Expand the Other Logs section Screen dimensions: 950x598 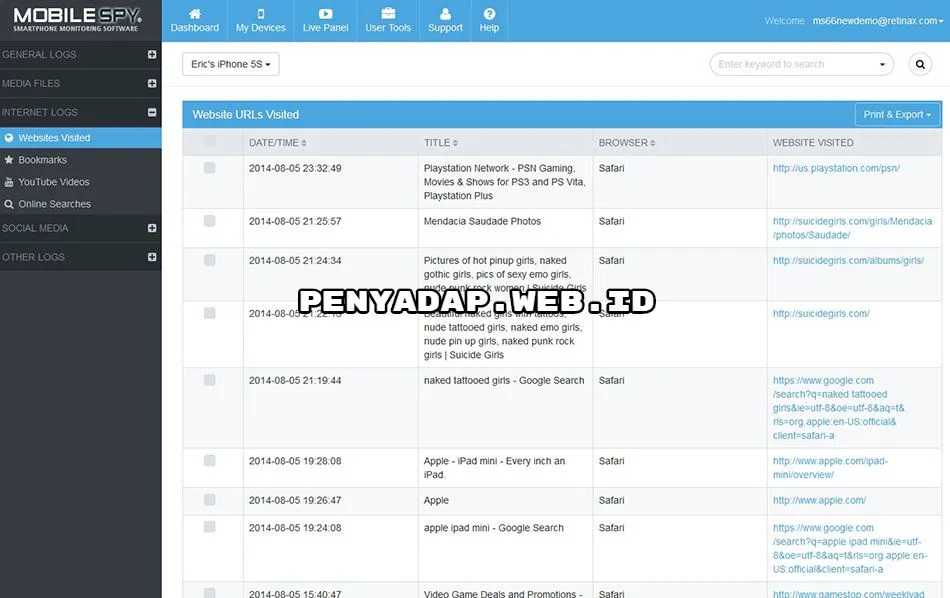(152, 257)
